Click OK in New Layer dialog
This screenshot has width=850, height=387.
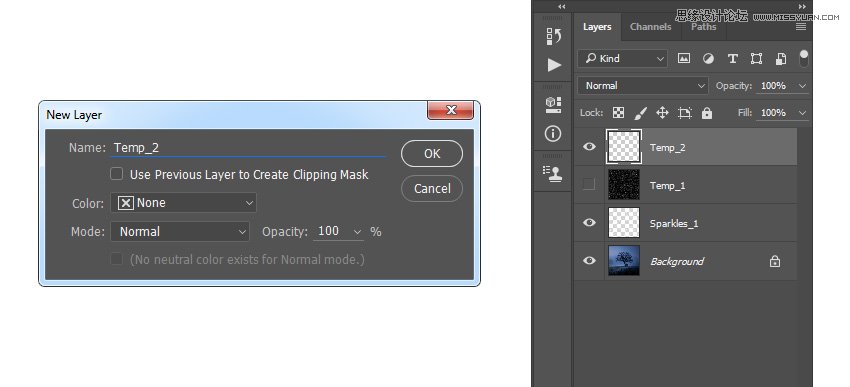click(432, 154)
